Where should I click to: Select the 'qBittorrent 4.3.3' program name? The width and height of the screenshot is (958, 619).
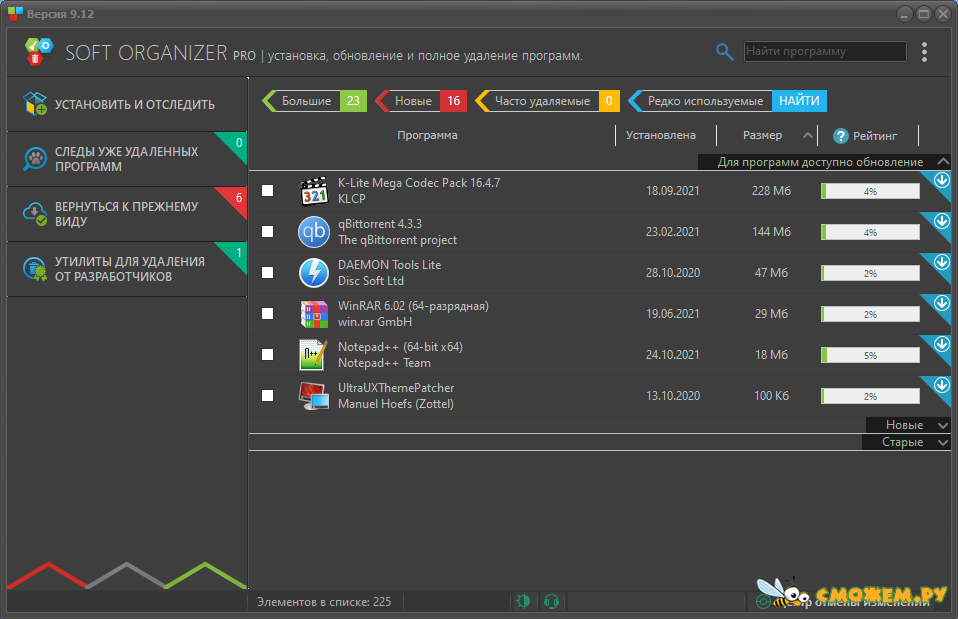point(380,224)
